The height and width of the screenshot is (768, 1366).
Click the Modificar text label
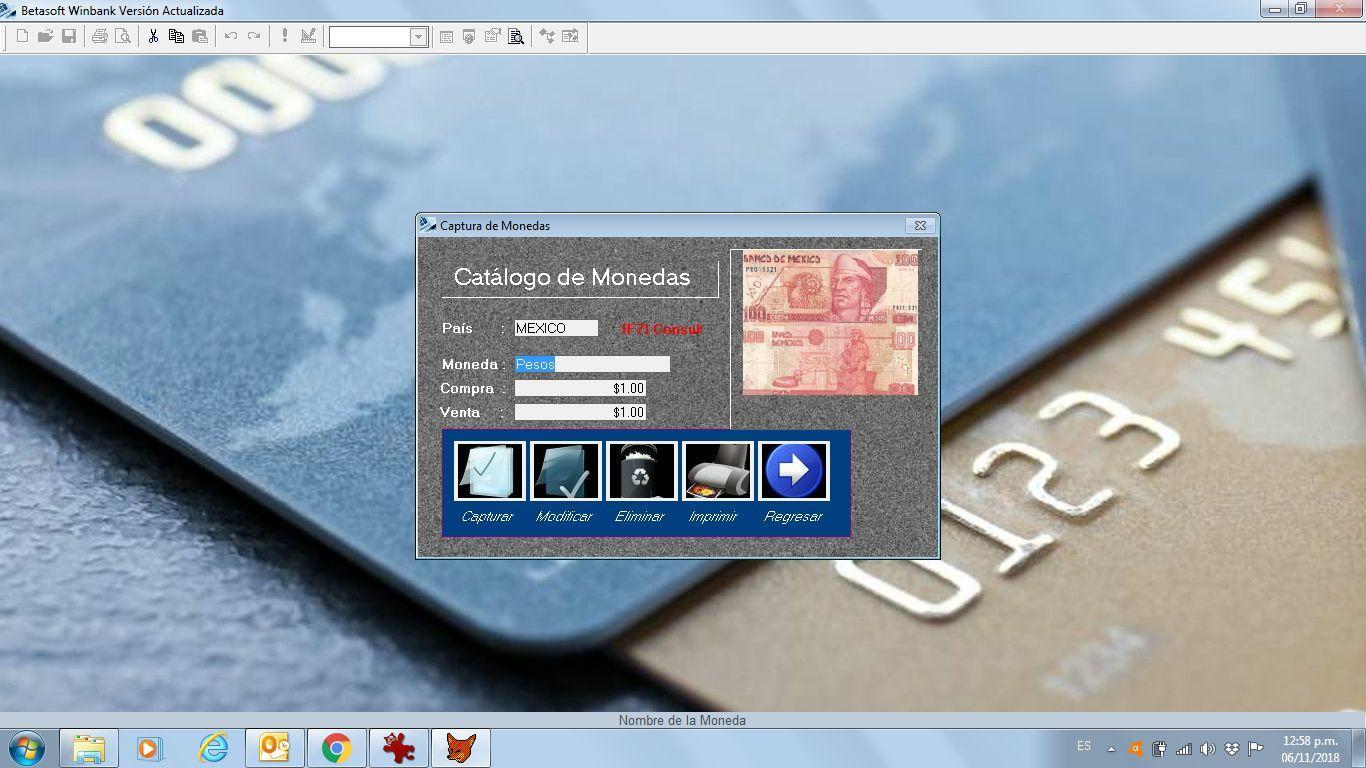coord(564,517)
